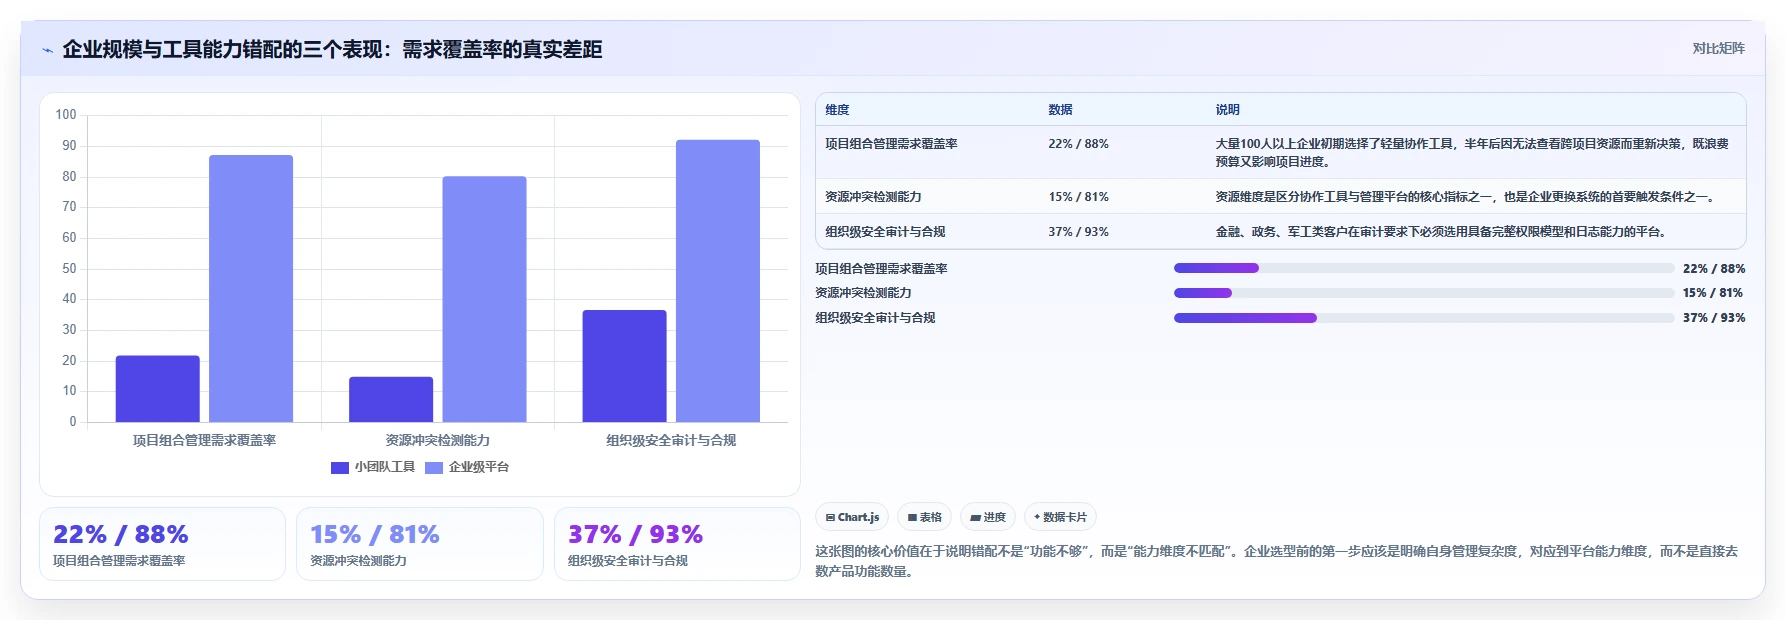This screenshot has height=620, width=1786.
Task: Click the small-team bar for 资源冲突检测能力
Action: tap(391, 400)
